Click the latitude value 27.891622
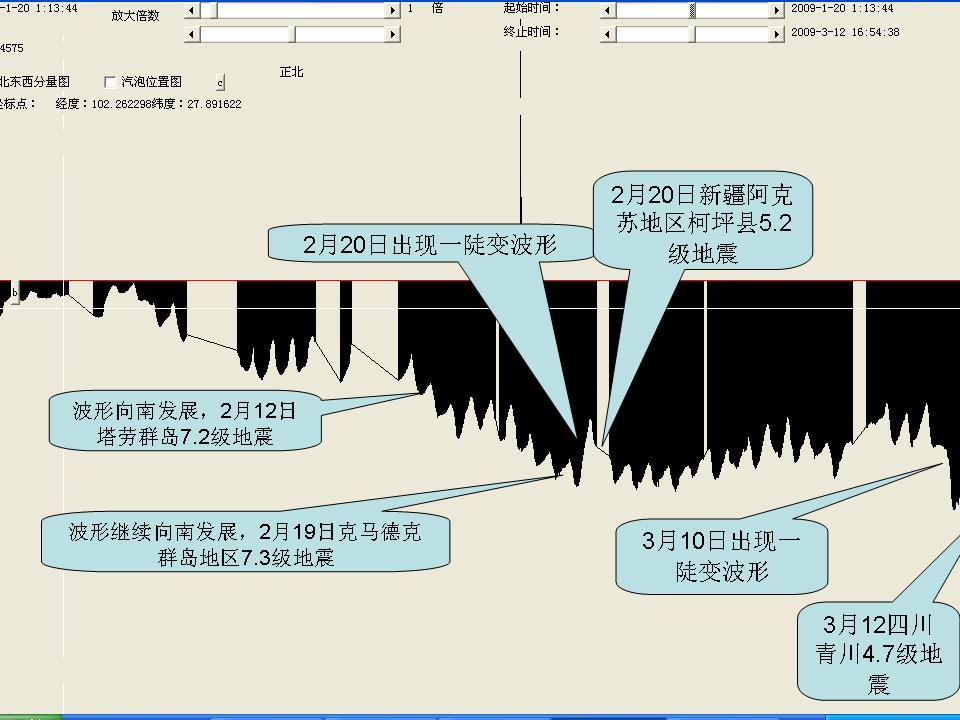The width and height of the screenshot is (960, 720). [x=214, y=105]
